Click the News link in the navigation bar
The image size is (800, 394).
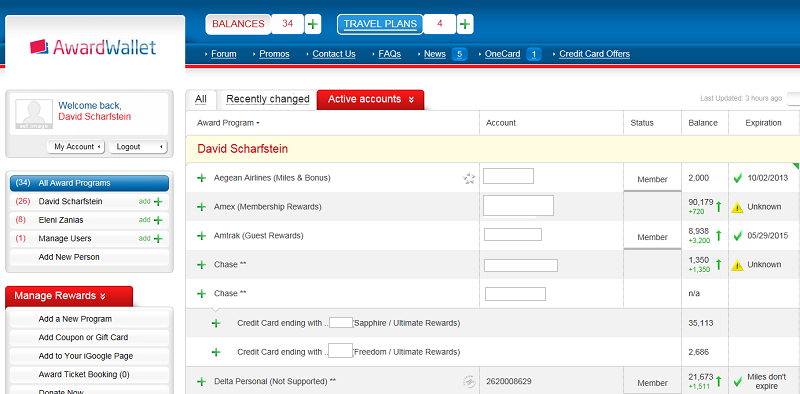click(435, 54)
